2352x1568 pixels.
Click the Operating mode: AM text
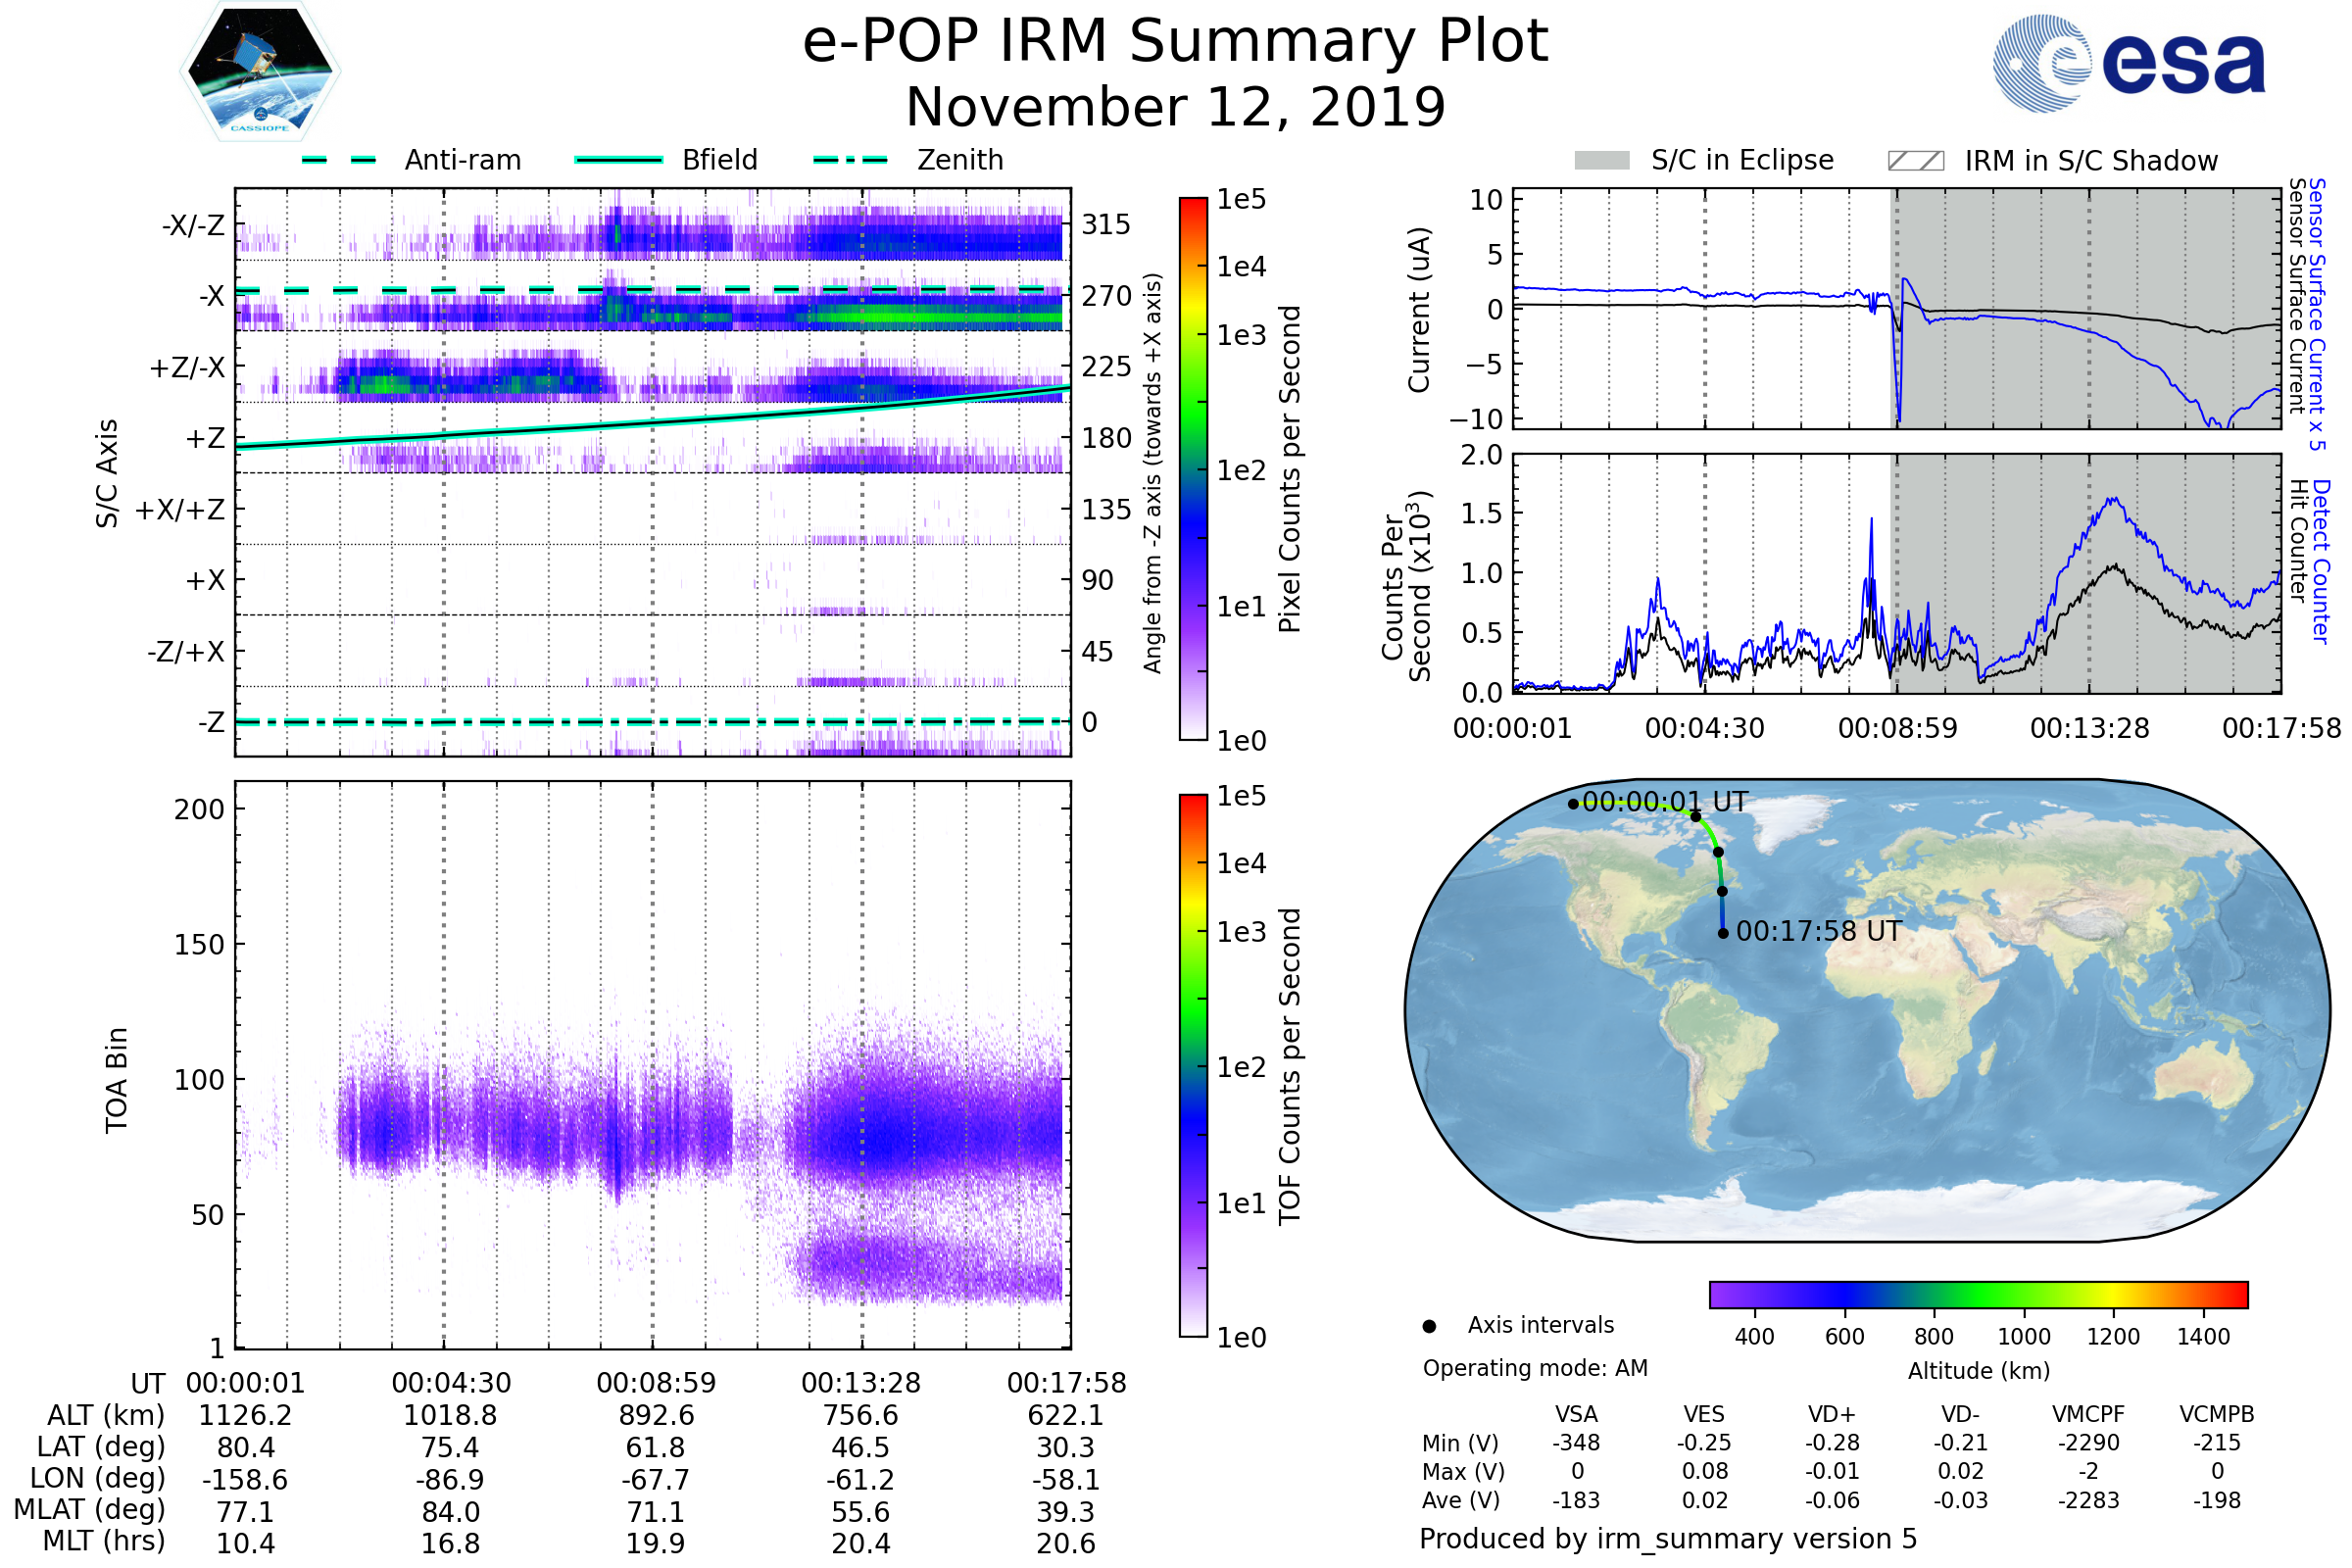(x=1535, y=1368)
